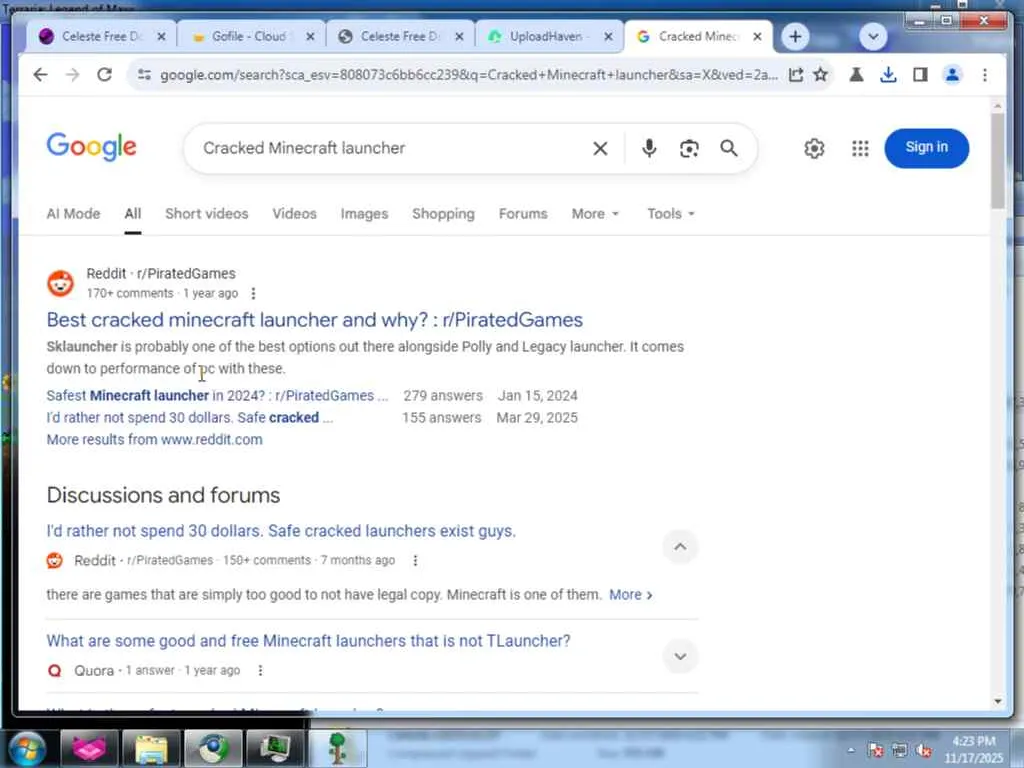The width and height of the screenshot is (1024, 768).
Task: Click the More link after the discussion snippet
Action: coord(630,595)
